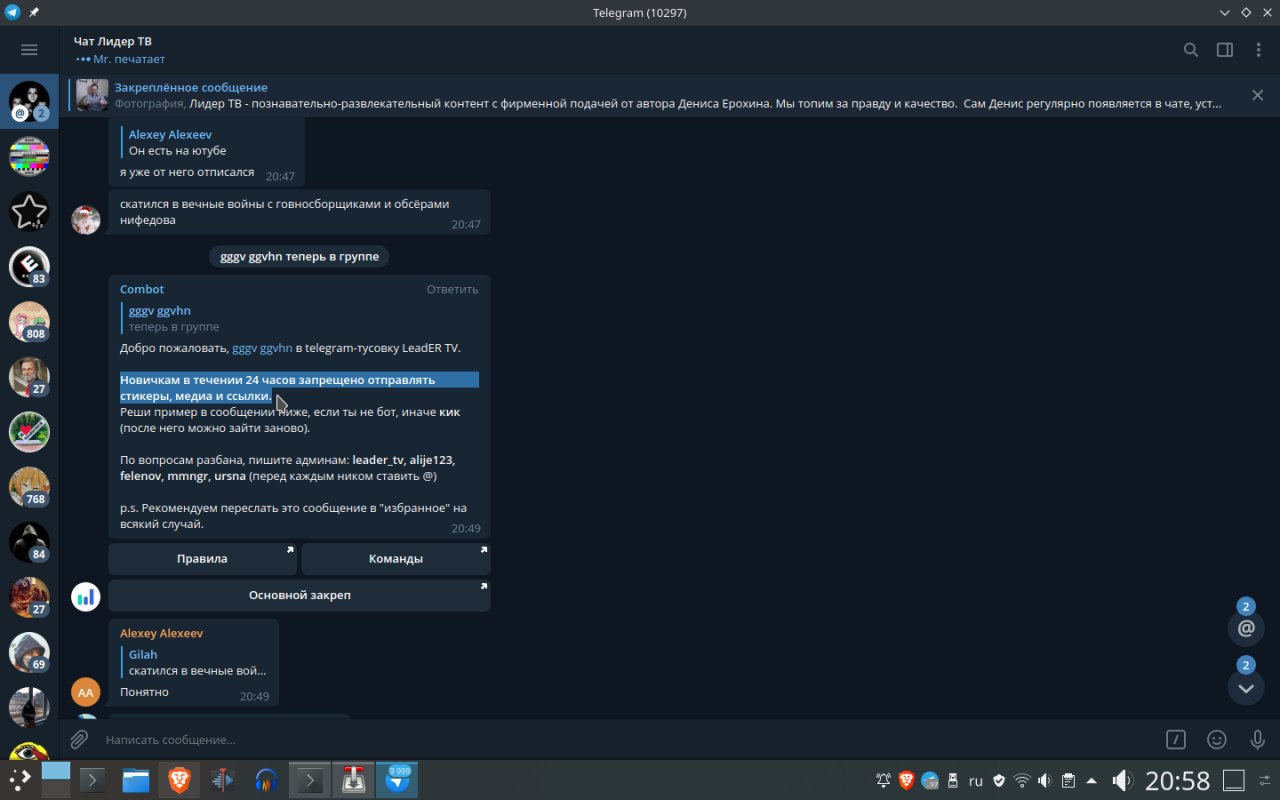
Task: Open the Combot sender name
Action: coord(142,289)
